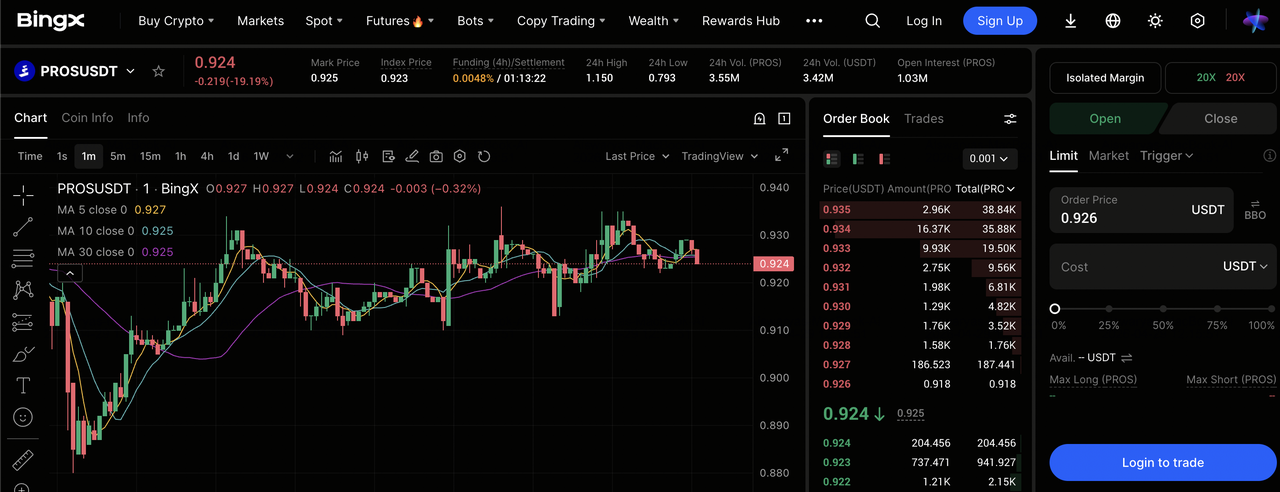The image size is (1280, 492).
Task: Click the Login to trade button
Action: (1162, 462)
